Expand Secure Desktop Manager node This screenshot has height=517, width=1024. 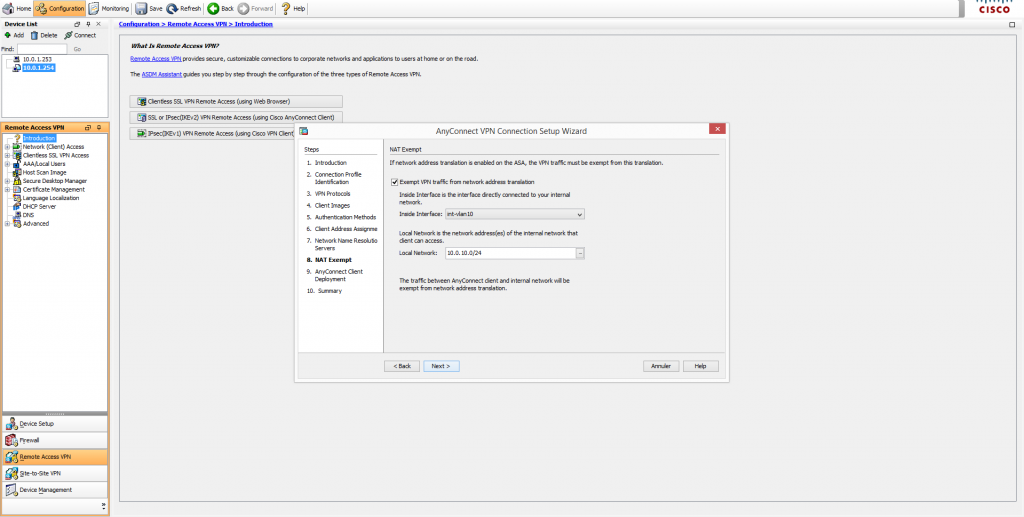7,181
